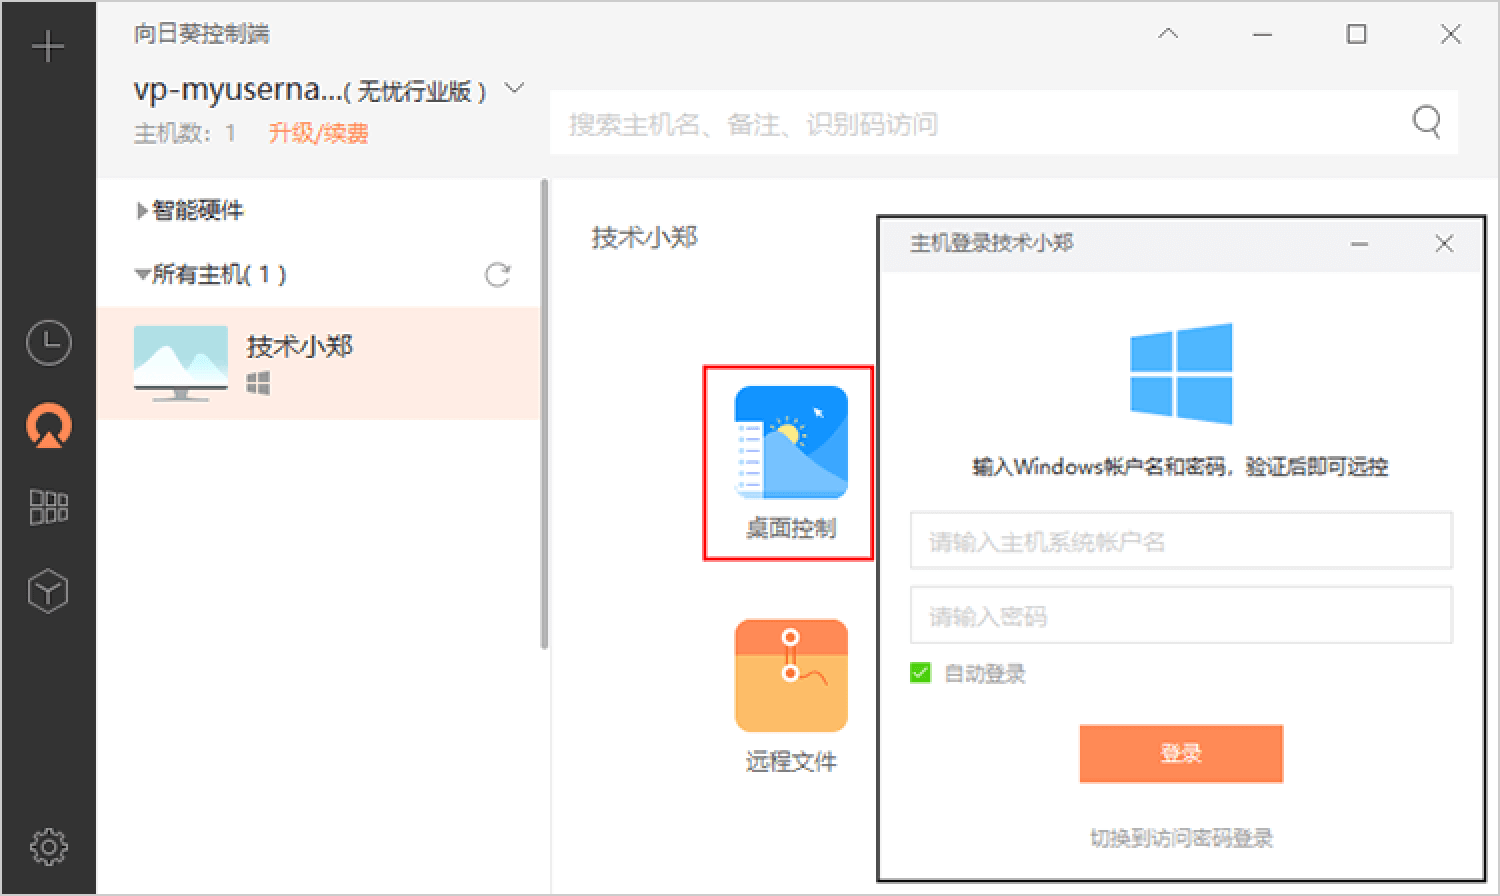Open the cube icon in sidebar
The width and height of the screenshot is (1500, 896).
tap(48, 590)
